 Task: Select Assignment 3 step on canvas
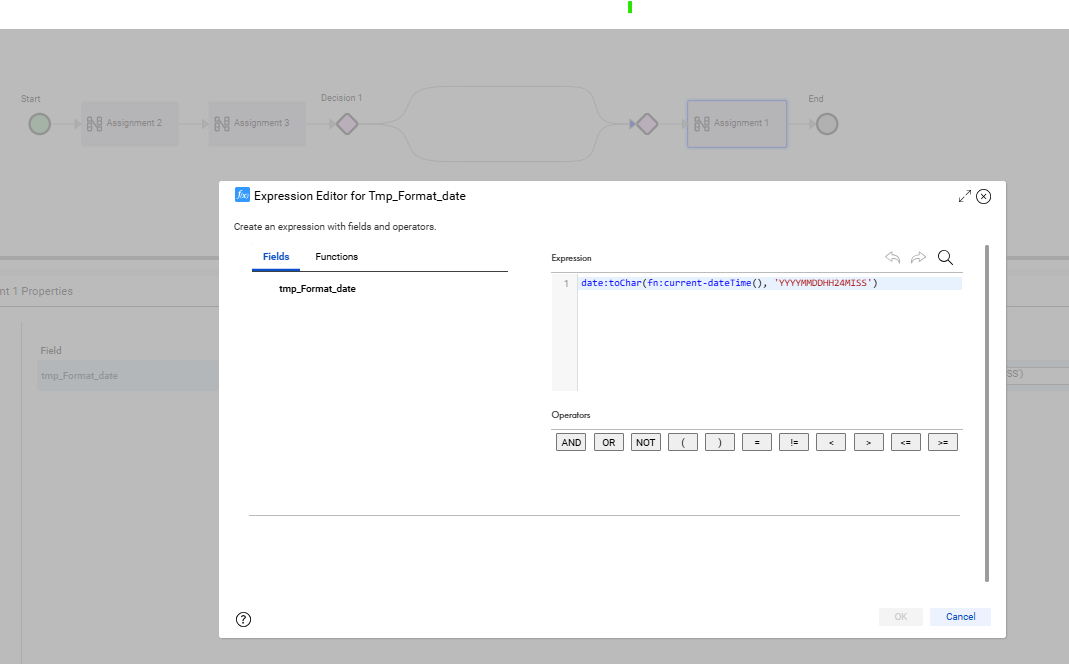tap(257, 123)
